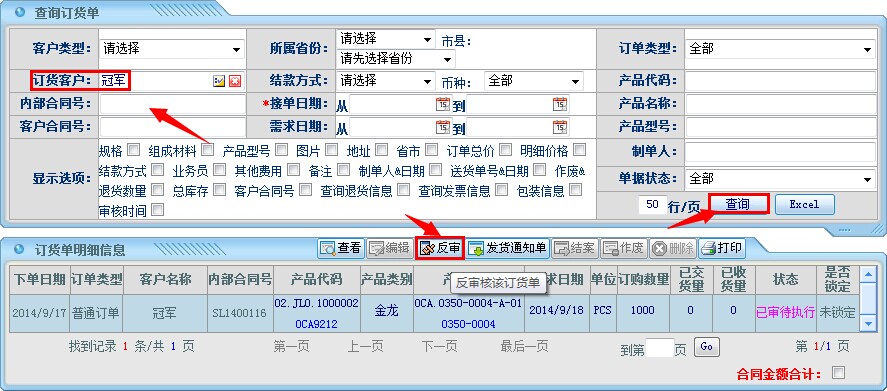The height and width of the screenshot is (391, 887).
Task: Open the 订单类型 dropdown list
Action: click(780, 49)
